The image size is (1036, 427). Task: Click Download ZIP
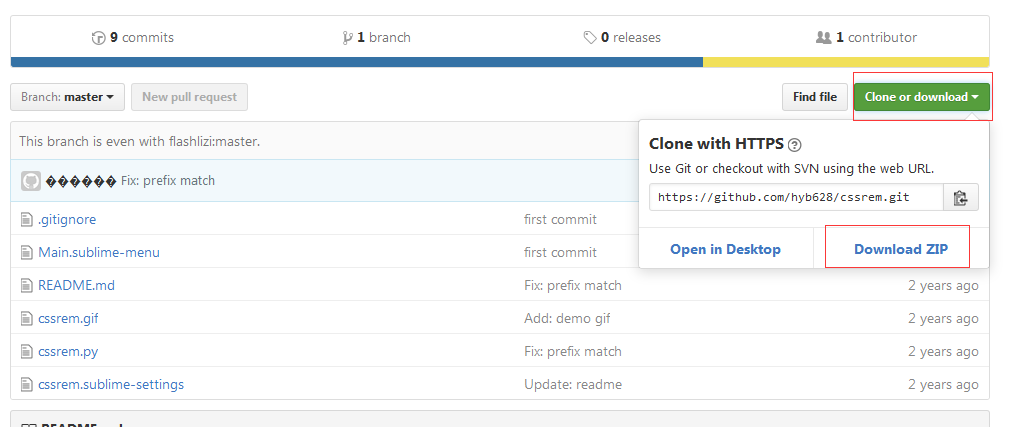[x=901, y=249]
